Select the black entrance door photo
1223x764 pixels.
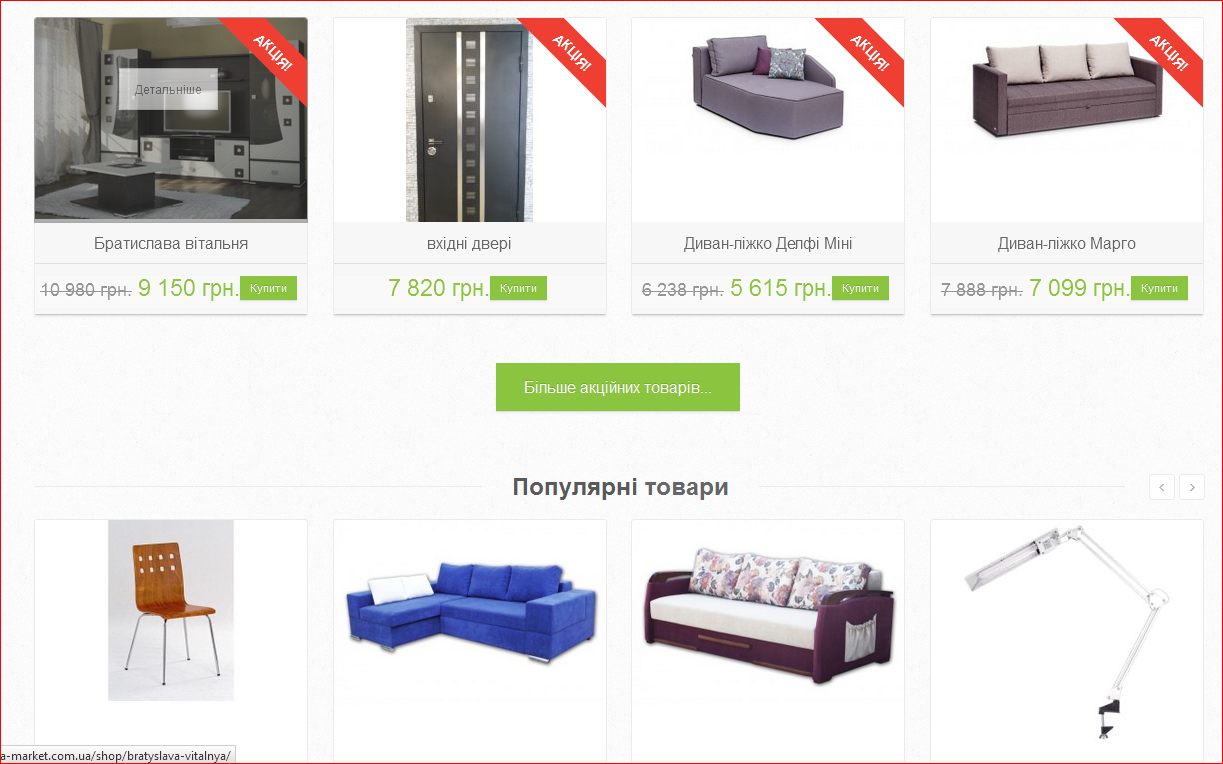(469, 120)
